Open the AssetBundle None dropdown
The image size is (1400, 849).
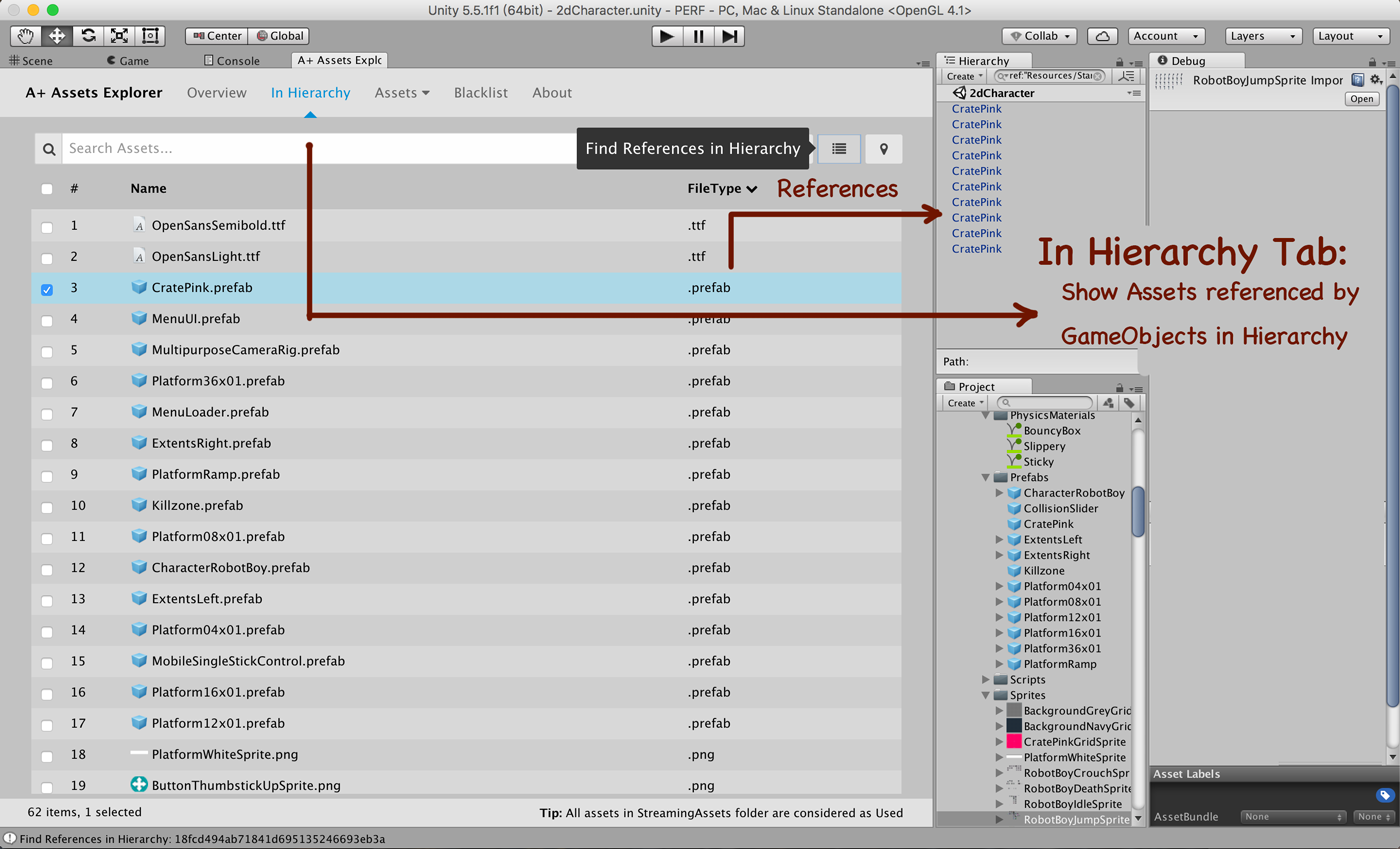pos(1294,817)
